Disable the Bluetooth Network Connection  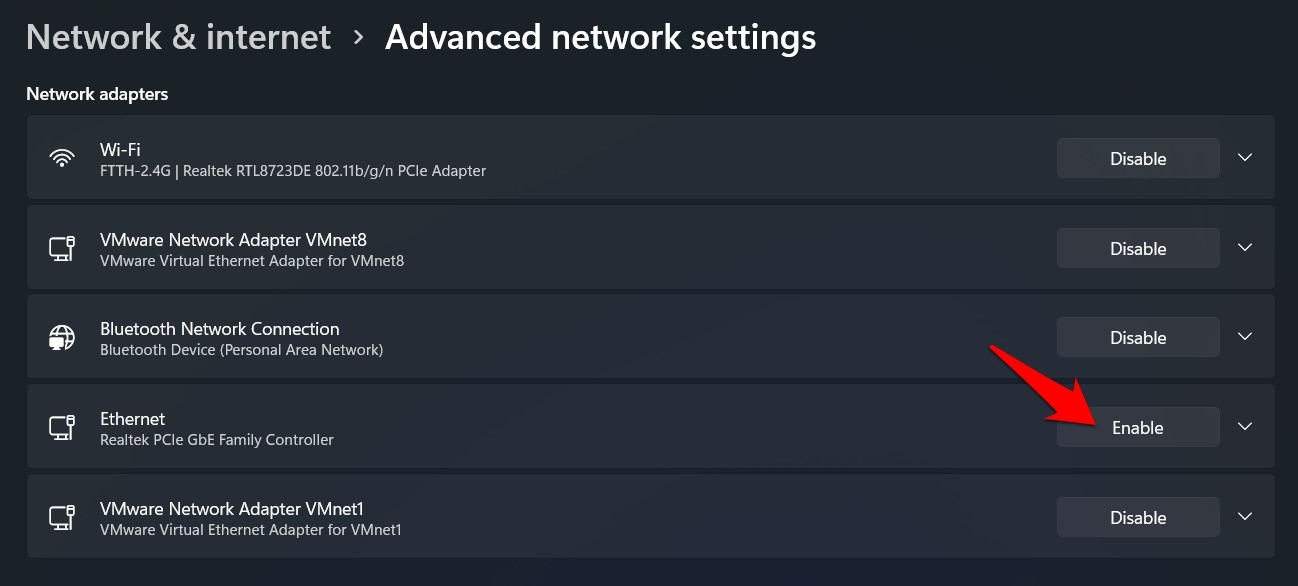(x=1138, y=338)
